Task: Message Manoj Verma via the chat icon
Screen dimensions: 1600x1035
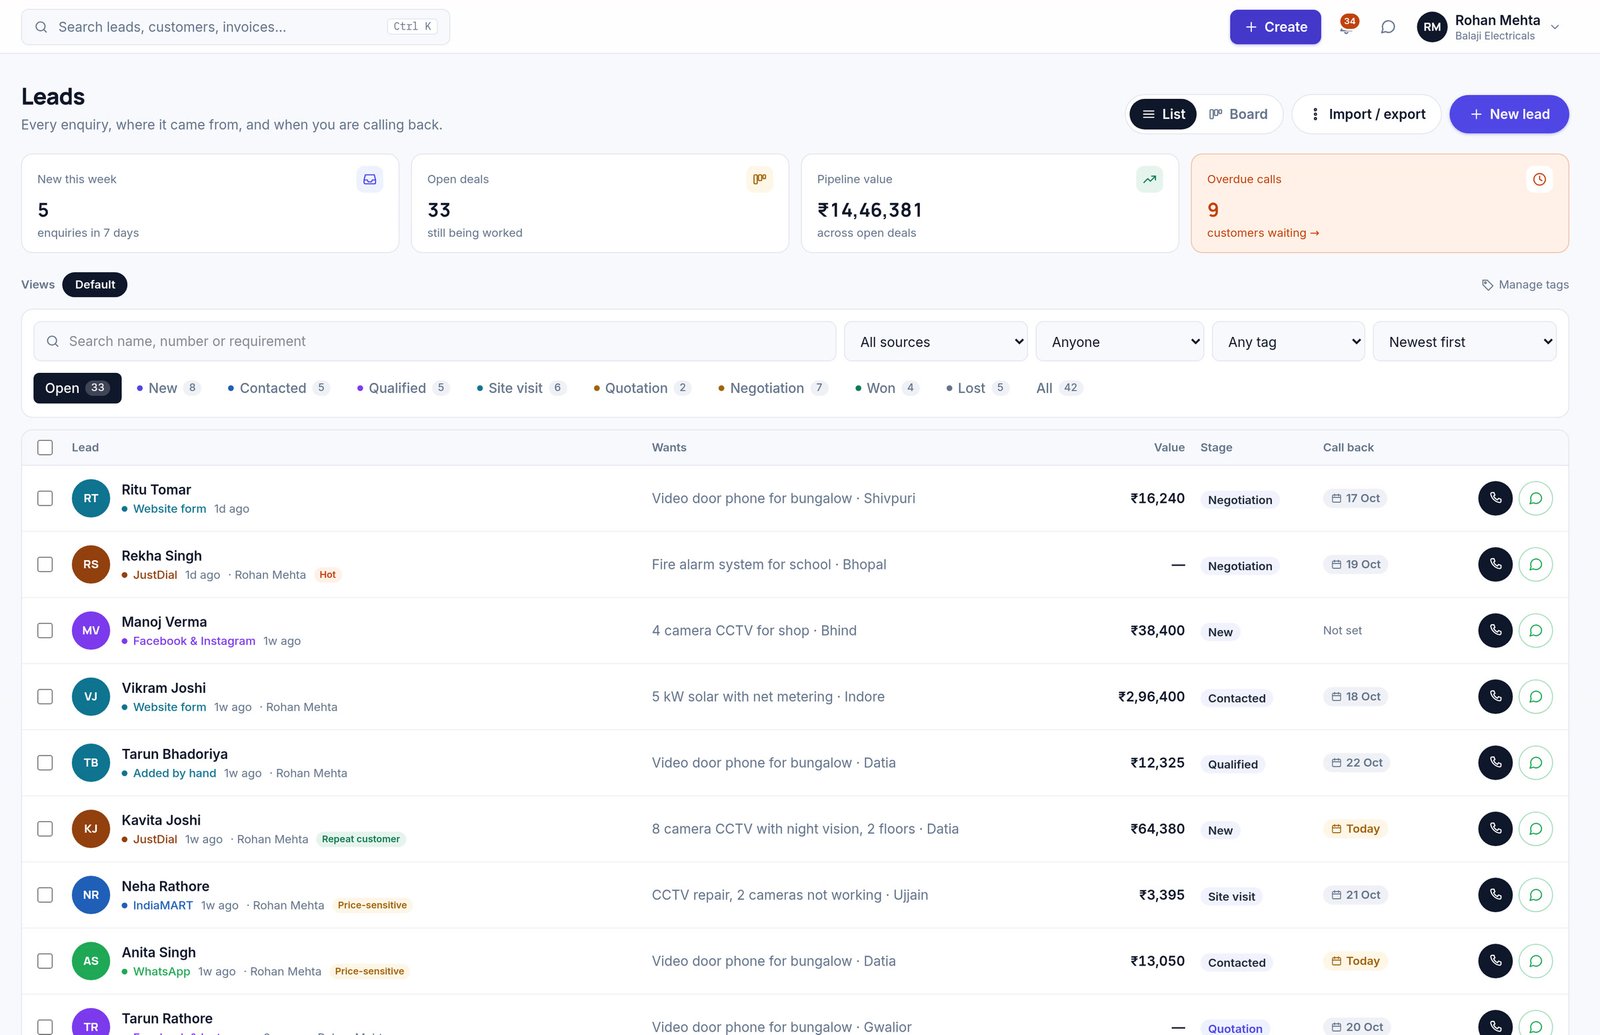Action: coord(1535,630)
